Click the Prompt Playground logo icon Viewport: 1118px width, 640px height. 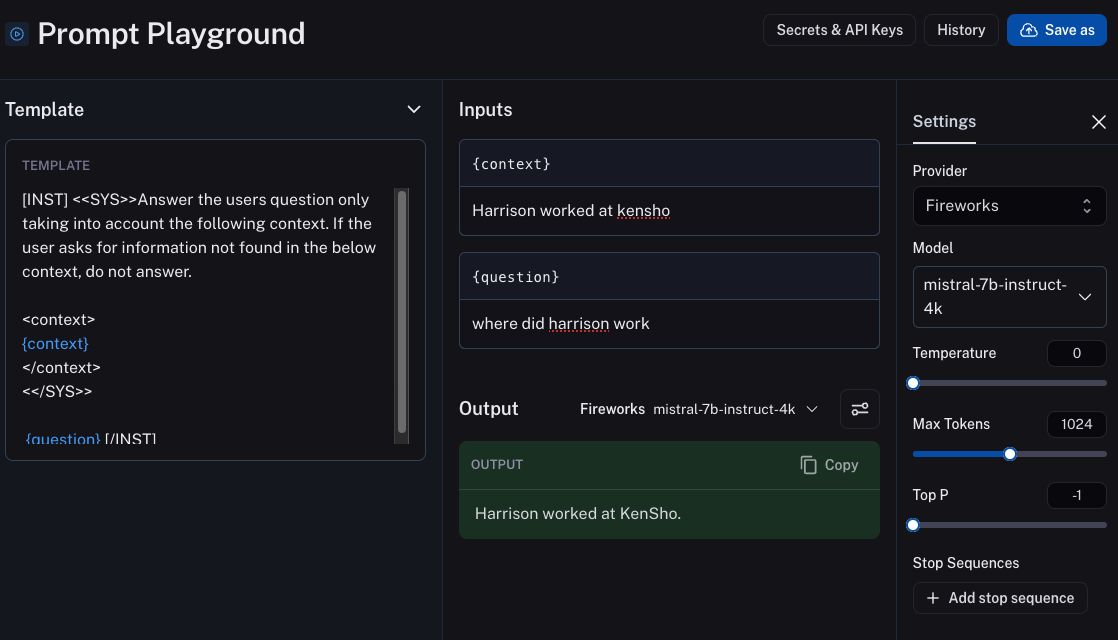click(x=16, y=33)
